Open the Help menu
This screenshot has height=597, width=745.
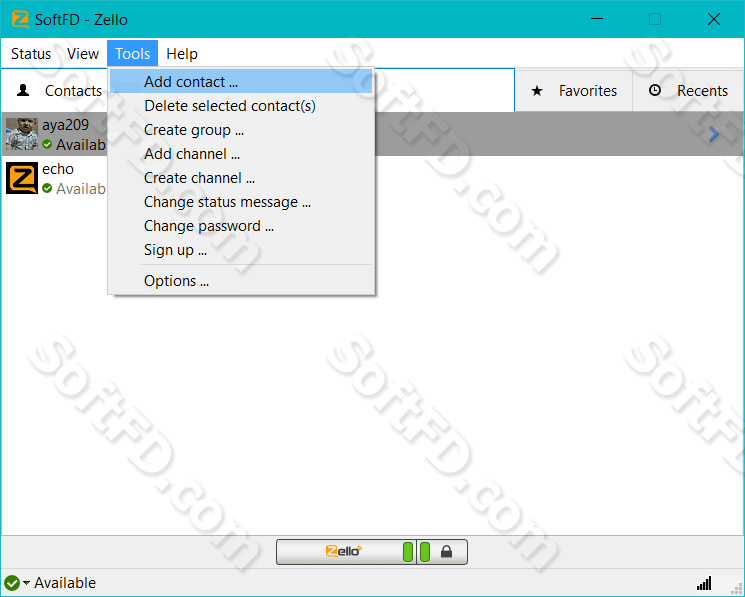tap(182, 54)
